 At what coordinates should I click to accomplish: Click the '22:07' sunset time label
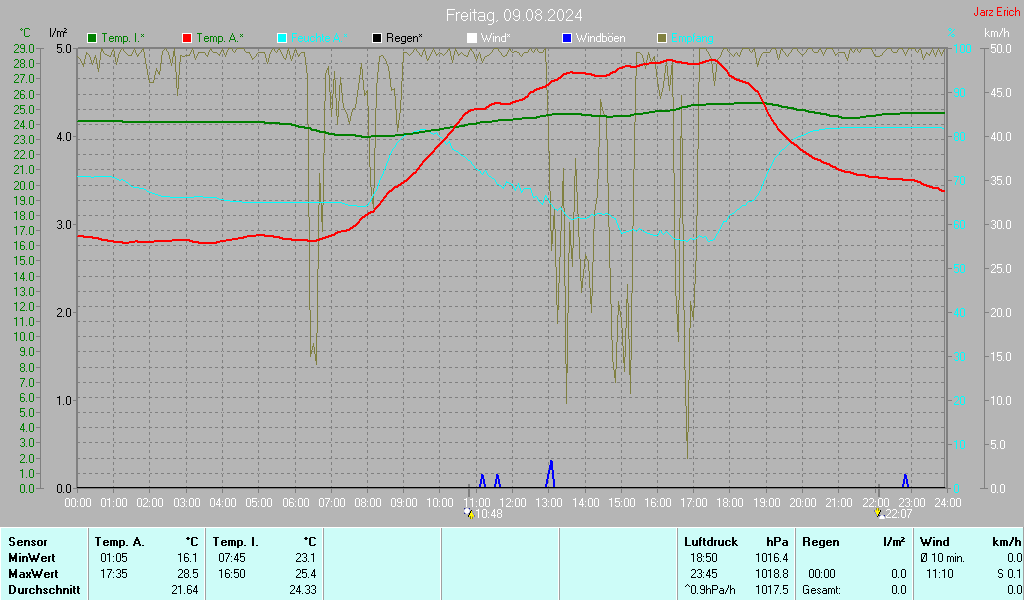pyautogui.click(x=899, y=514)
